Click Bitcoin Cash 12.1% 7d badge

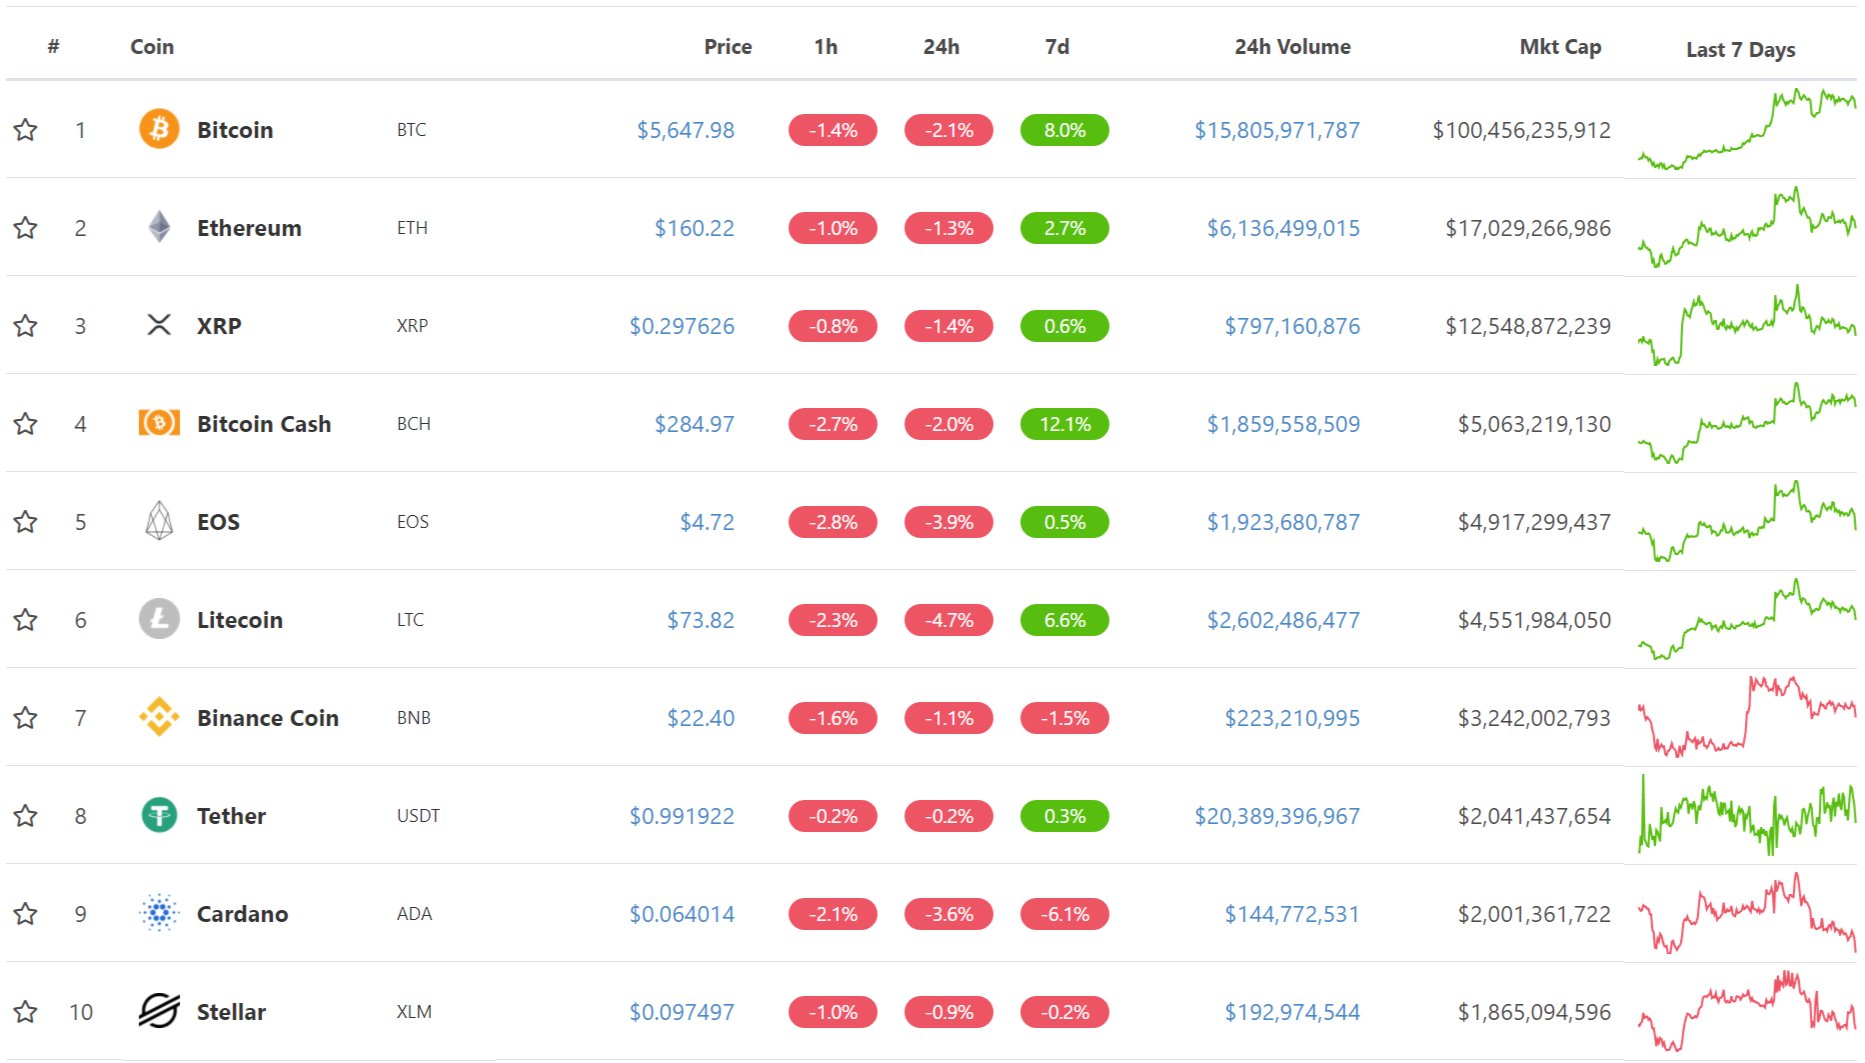1064,423
